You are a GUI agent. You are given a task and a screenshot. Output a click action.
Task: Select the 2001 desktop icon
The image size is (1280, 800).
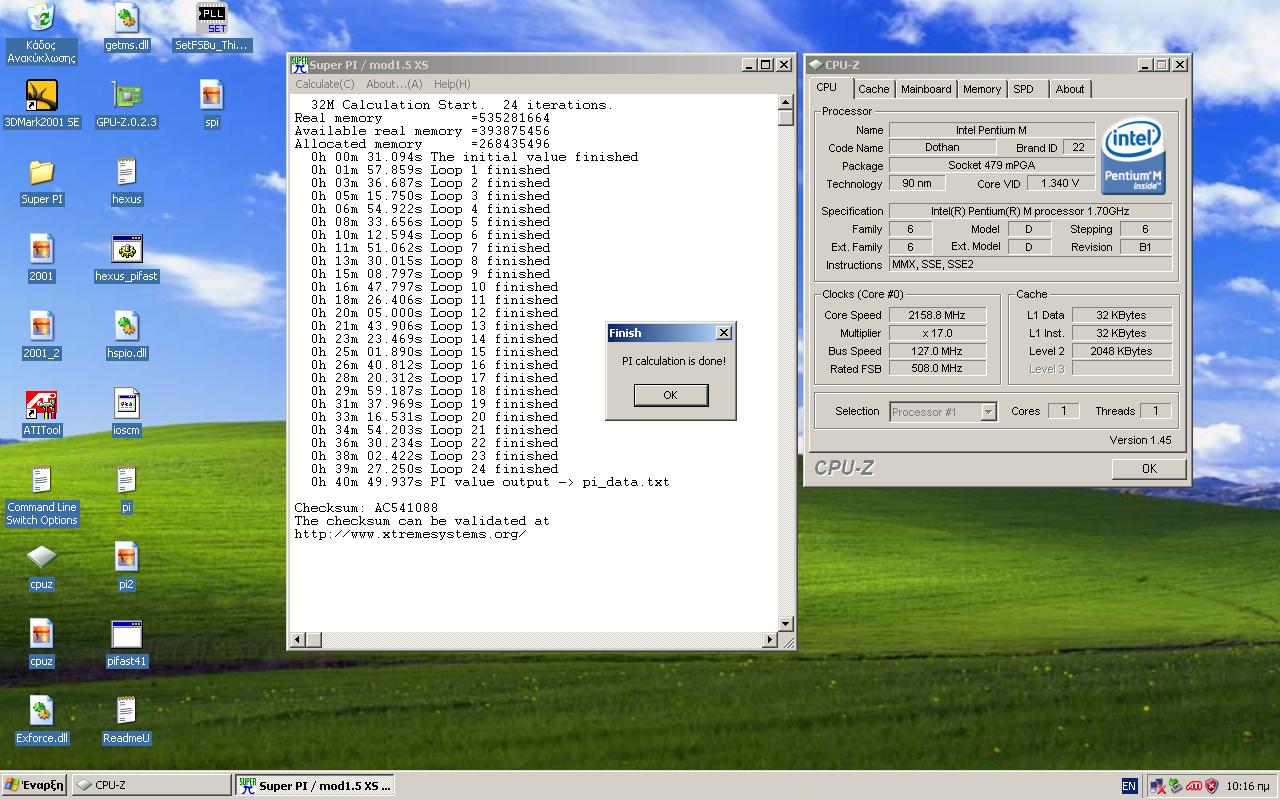(41, 258)
